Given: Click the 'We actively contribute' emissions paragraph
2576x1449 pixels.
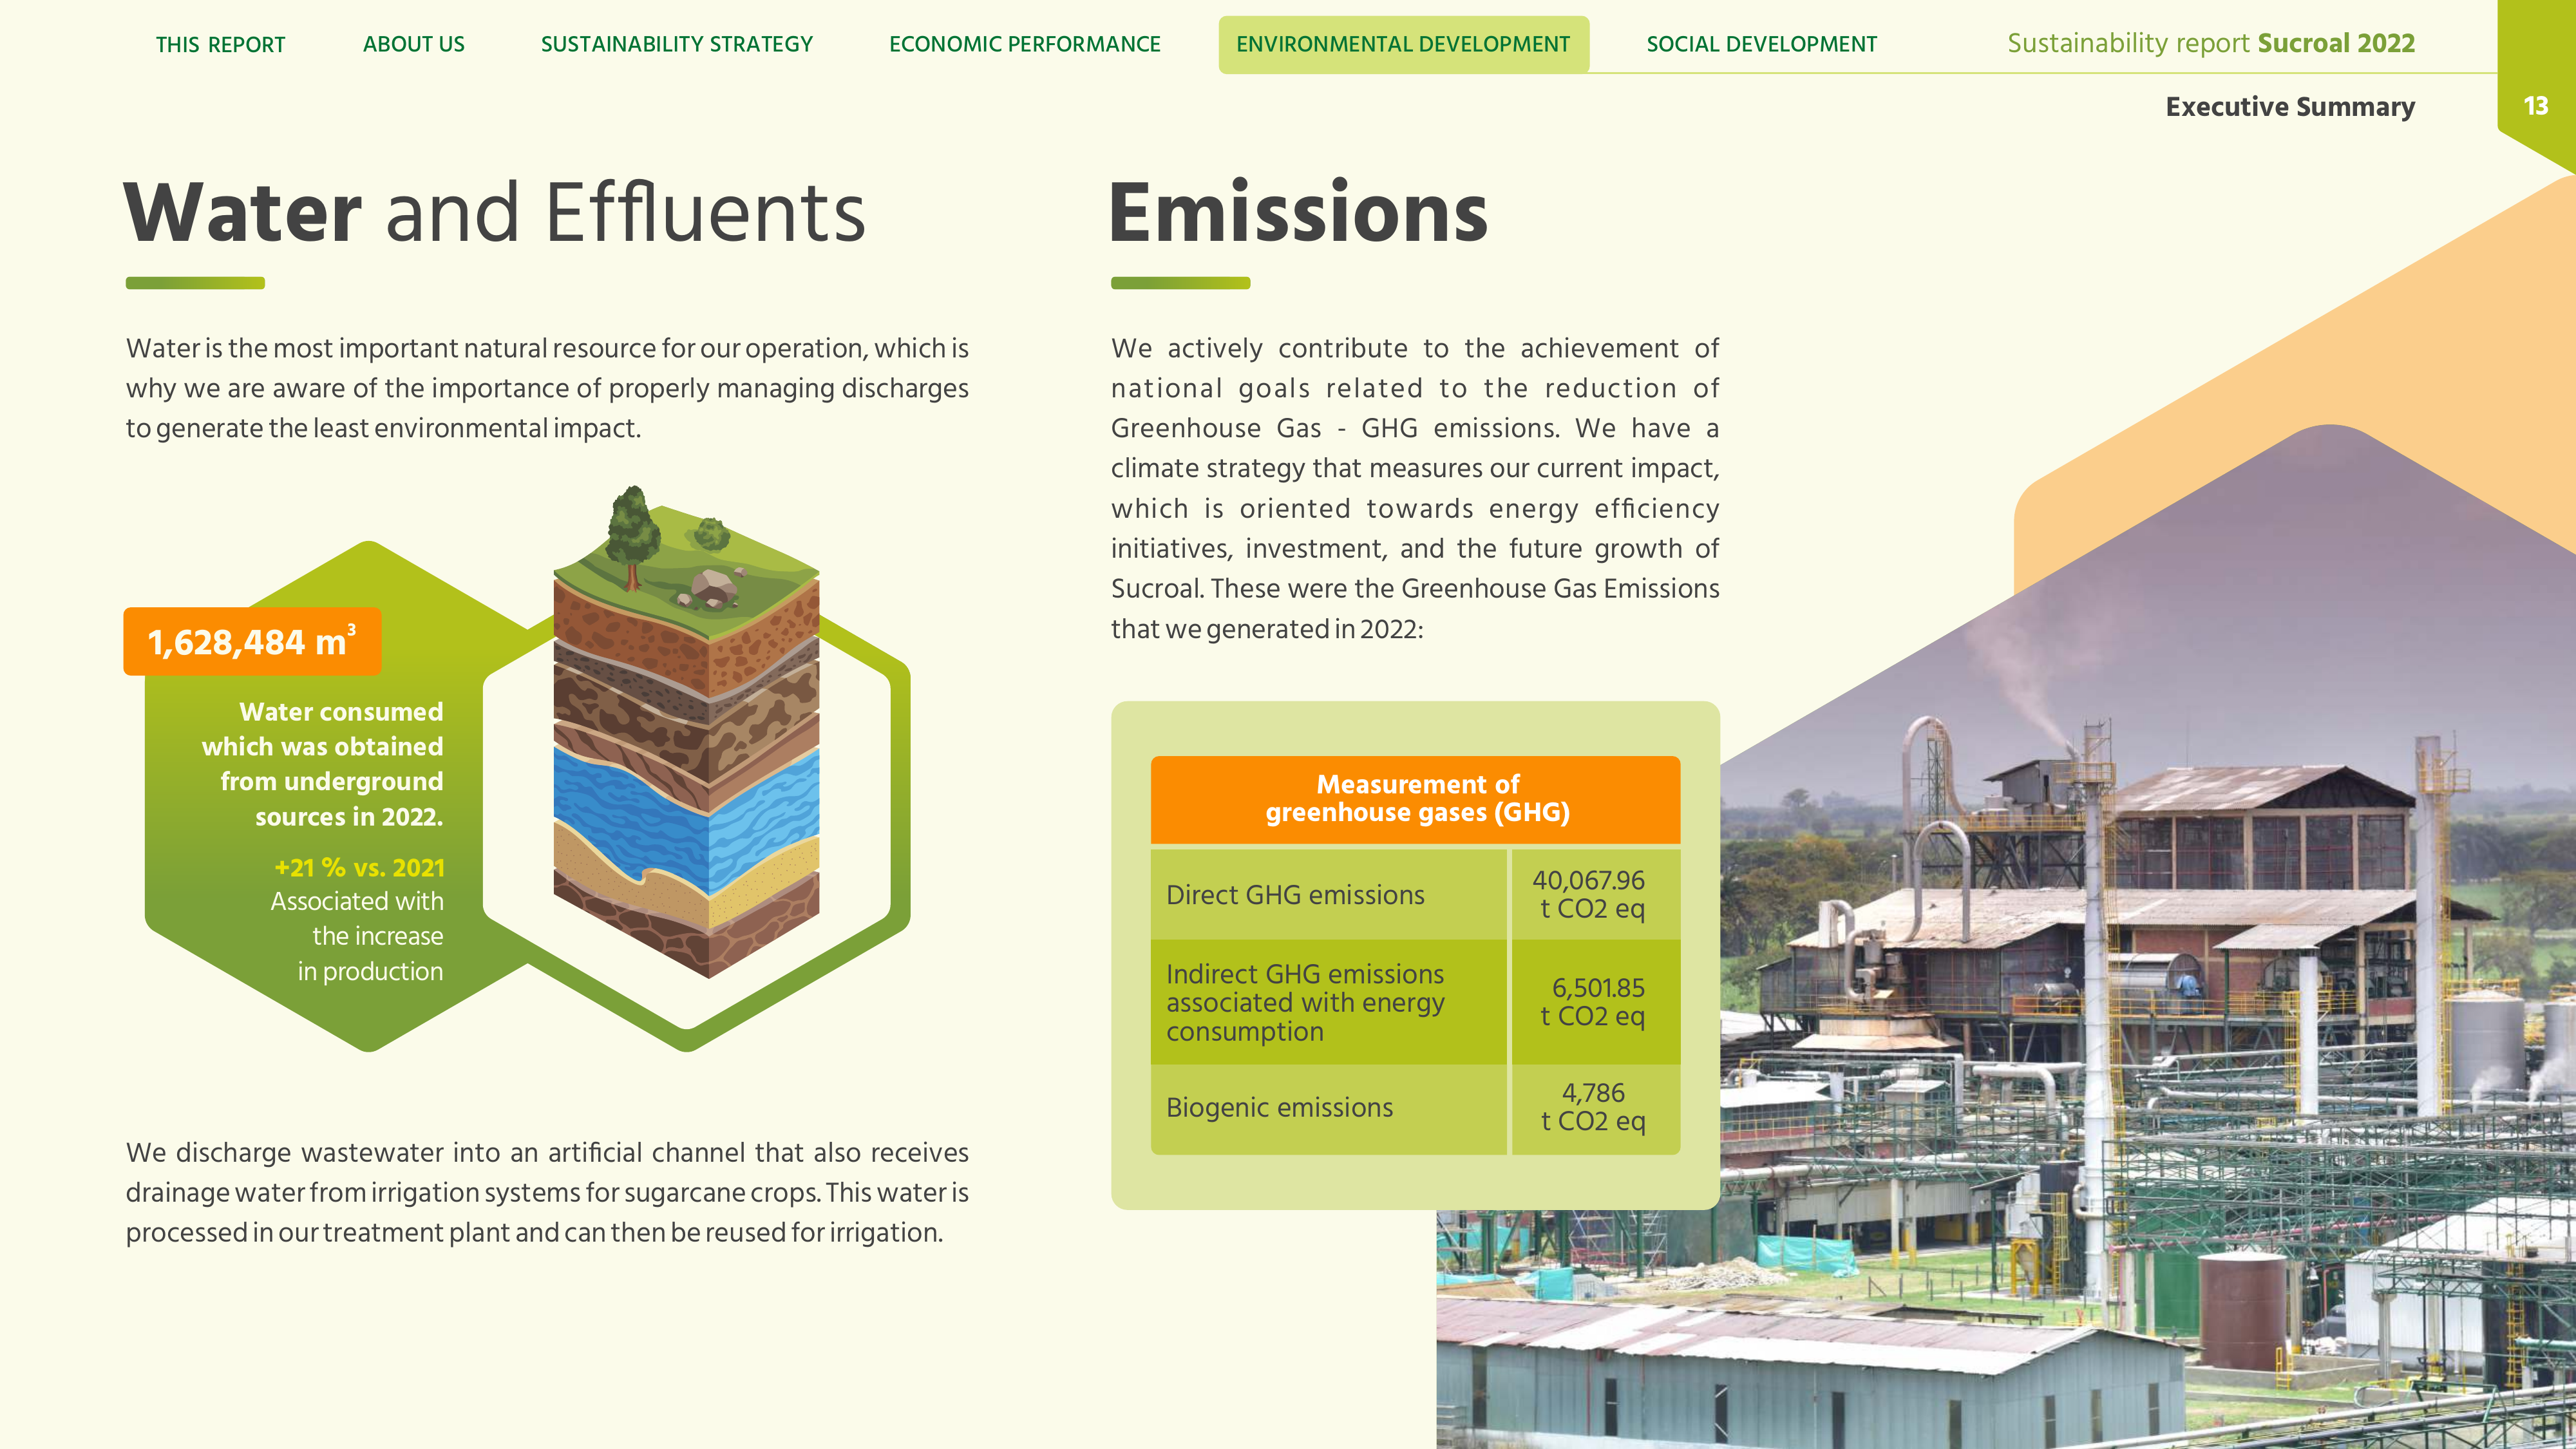Looking at the screenshot, I should (1415, 488).
